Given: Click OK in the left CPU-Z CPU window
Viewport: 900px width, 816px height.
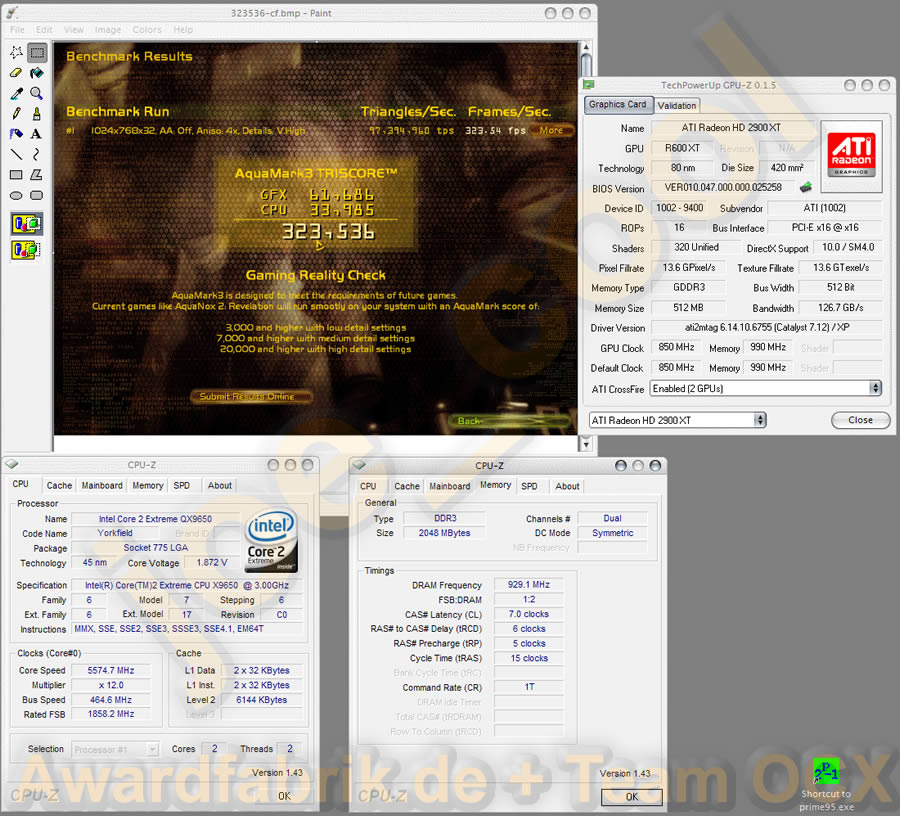Looking at the screenshot, I should coord(284,796).
